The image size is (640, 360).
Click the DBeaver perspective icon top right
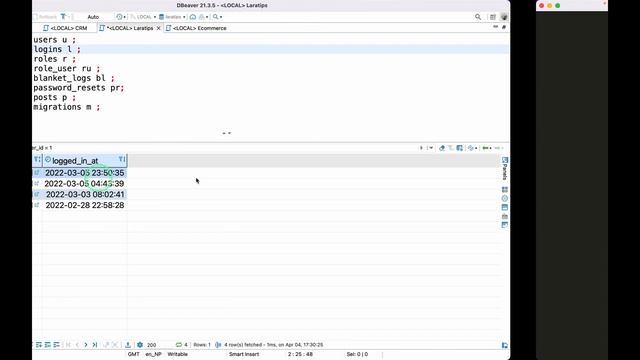[504, 17]
